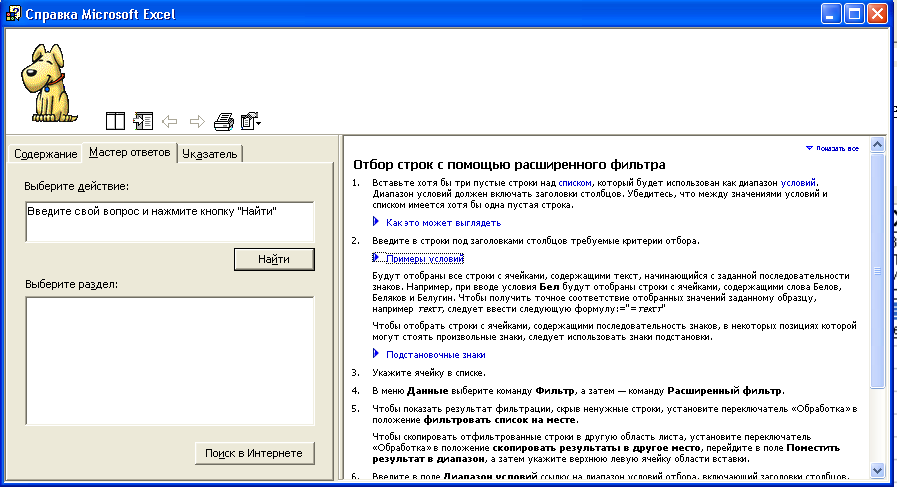Click the topic heading 'Отбор строк с помощью расширенного фильтра'
897x487 pixels.
click(x=509, y=165)
